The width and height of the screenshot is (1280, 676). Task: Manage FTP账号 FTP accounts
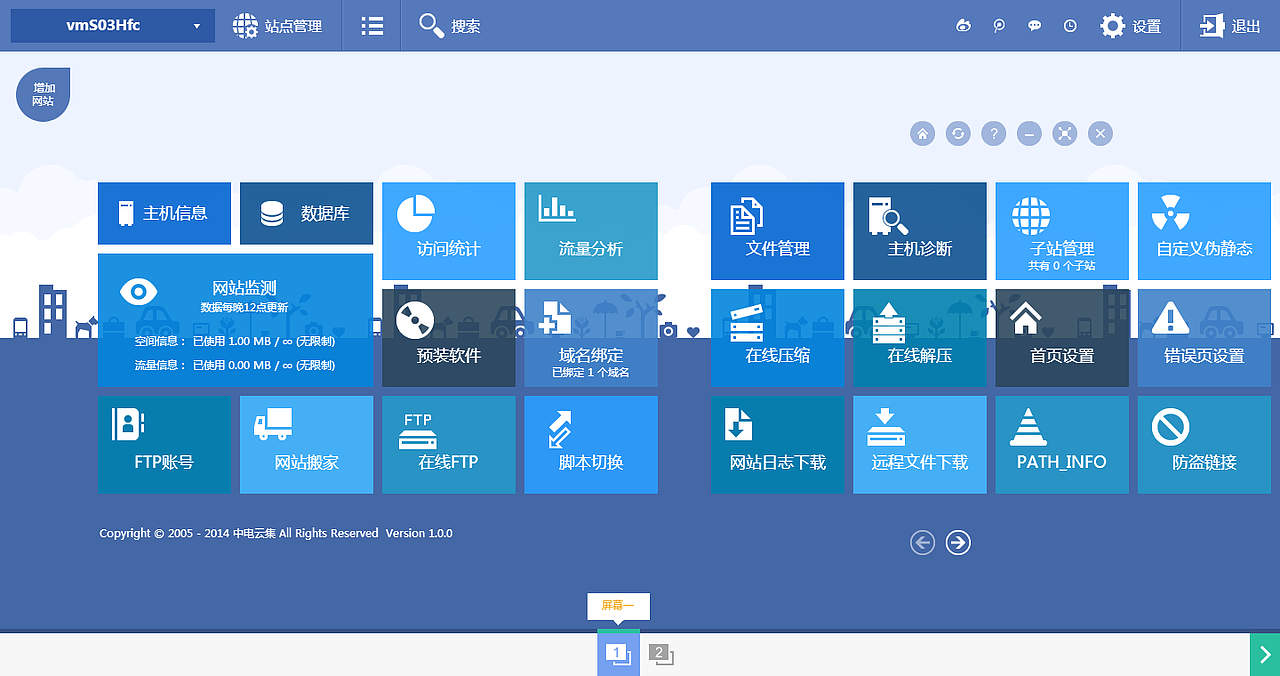click(x=164, y=445)
